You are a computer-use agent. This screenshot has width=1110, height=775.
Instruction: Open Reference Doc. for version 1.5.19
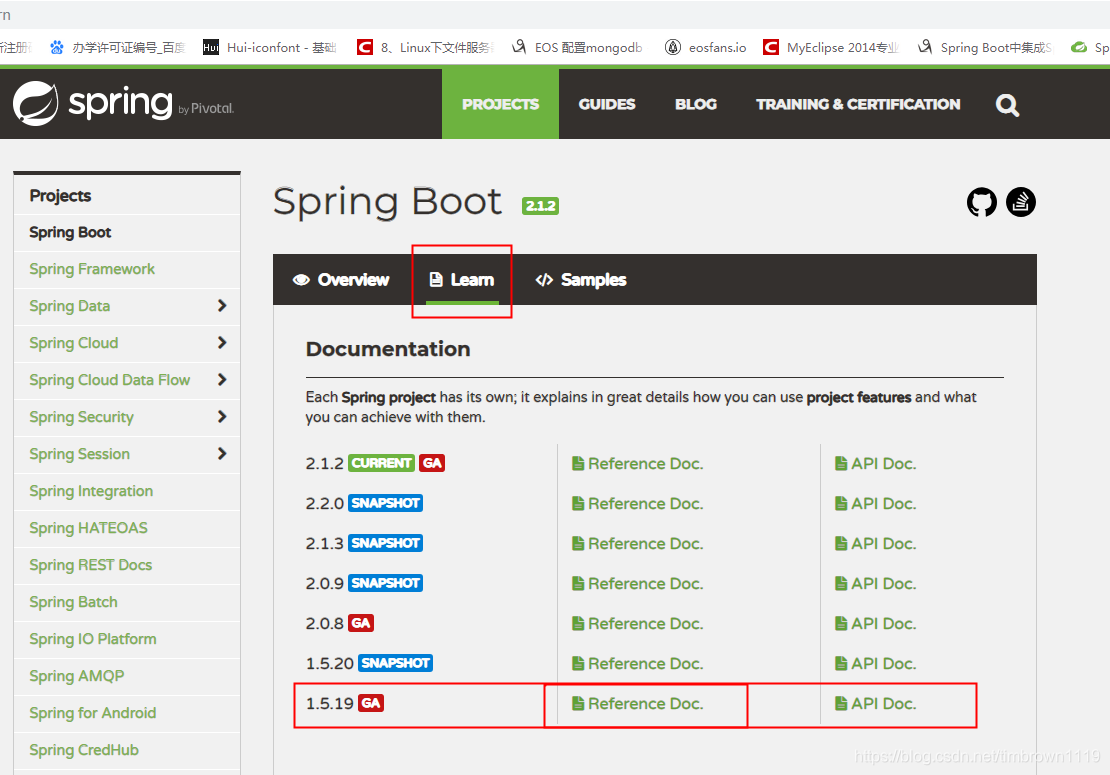[x=637, y=704]
